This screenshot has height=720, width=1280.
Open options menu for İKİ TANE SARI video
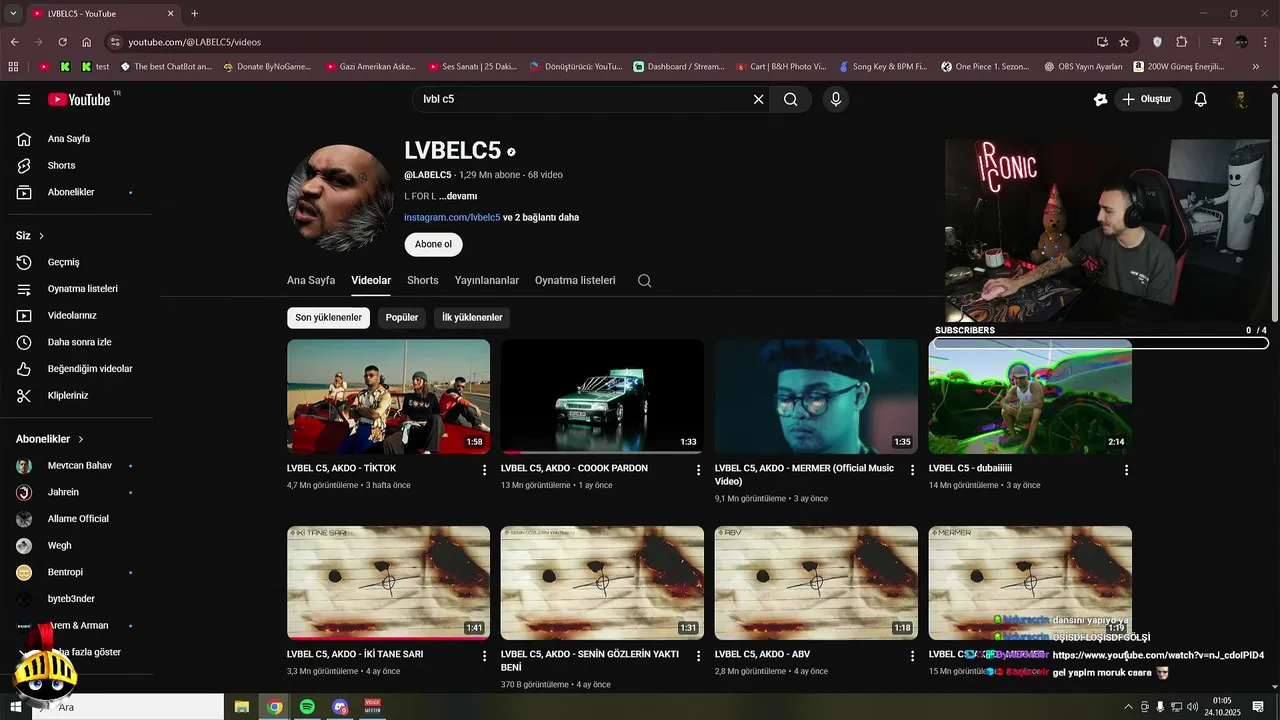[x=485, y=656]
